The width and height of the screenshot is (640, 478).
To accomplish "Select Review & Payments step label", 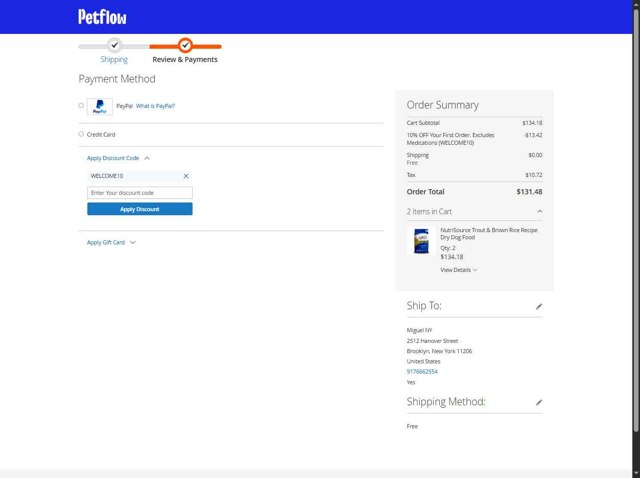I will (185, 60).
